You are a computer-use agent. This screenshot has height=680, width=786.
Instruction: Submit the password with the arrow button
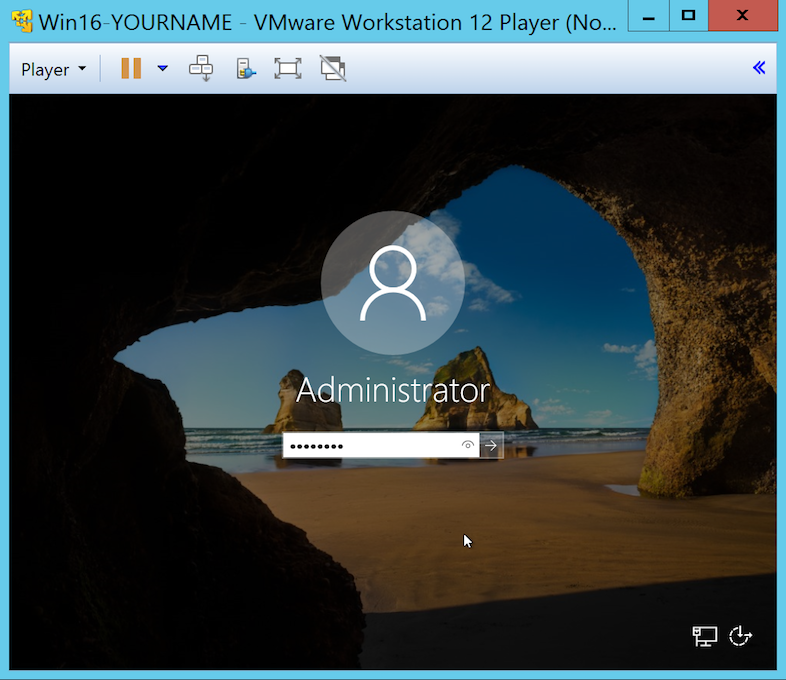491,446
